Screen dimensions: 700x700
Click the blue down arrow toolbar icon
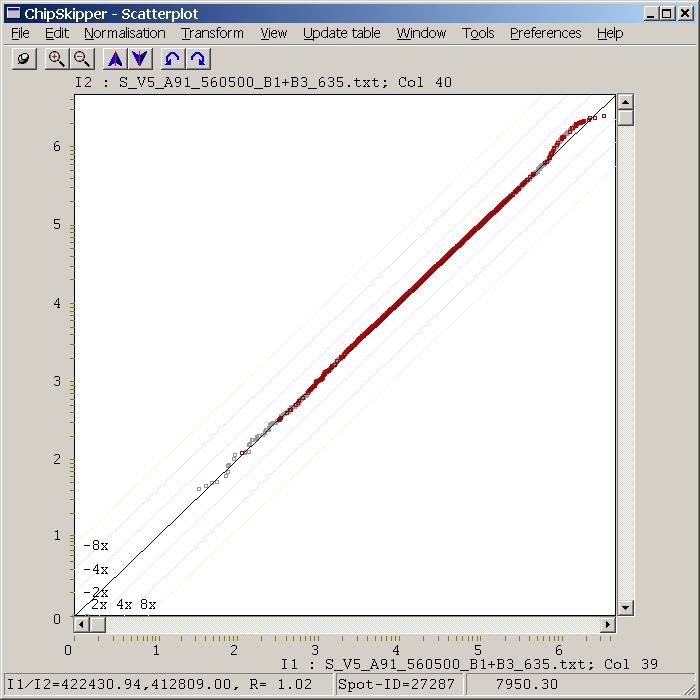coord(140,59)
